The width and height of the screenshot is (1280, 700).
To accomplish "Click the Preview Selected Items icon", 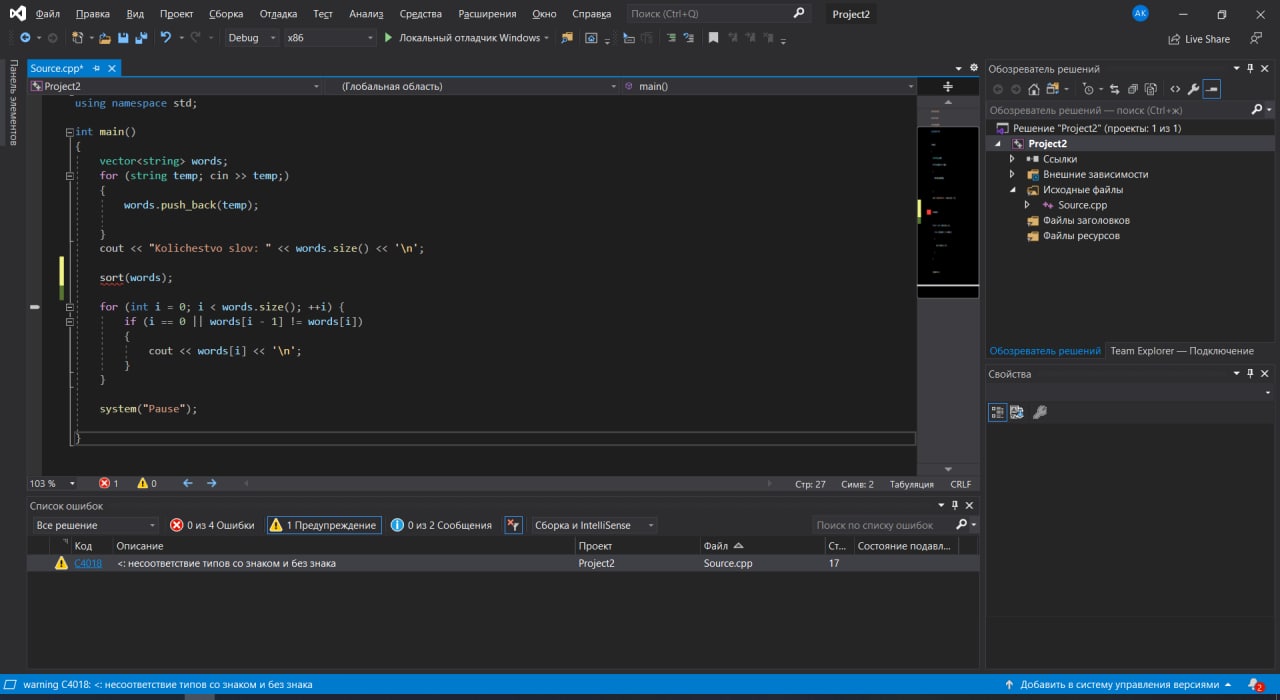I will tap(1211, 89).
